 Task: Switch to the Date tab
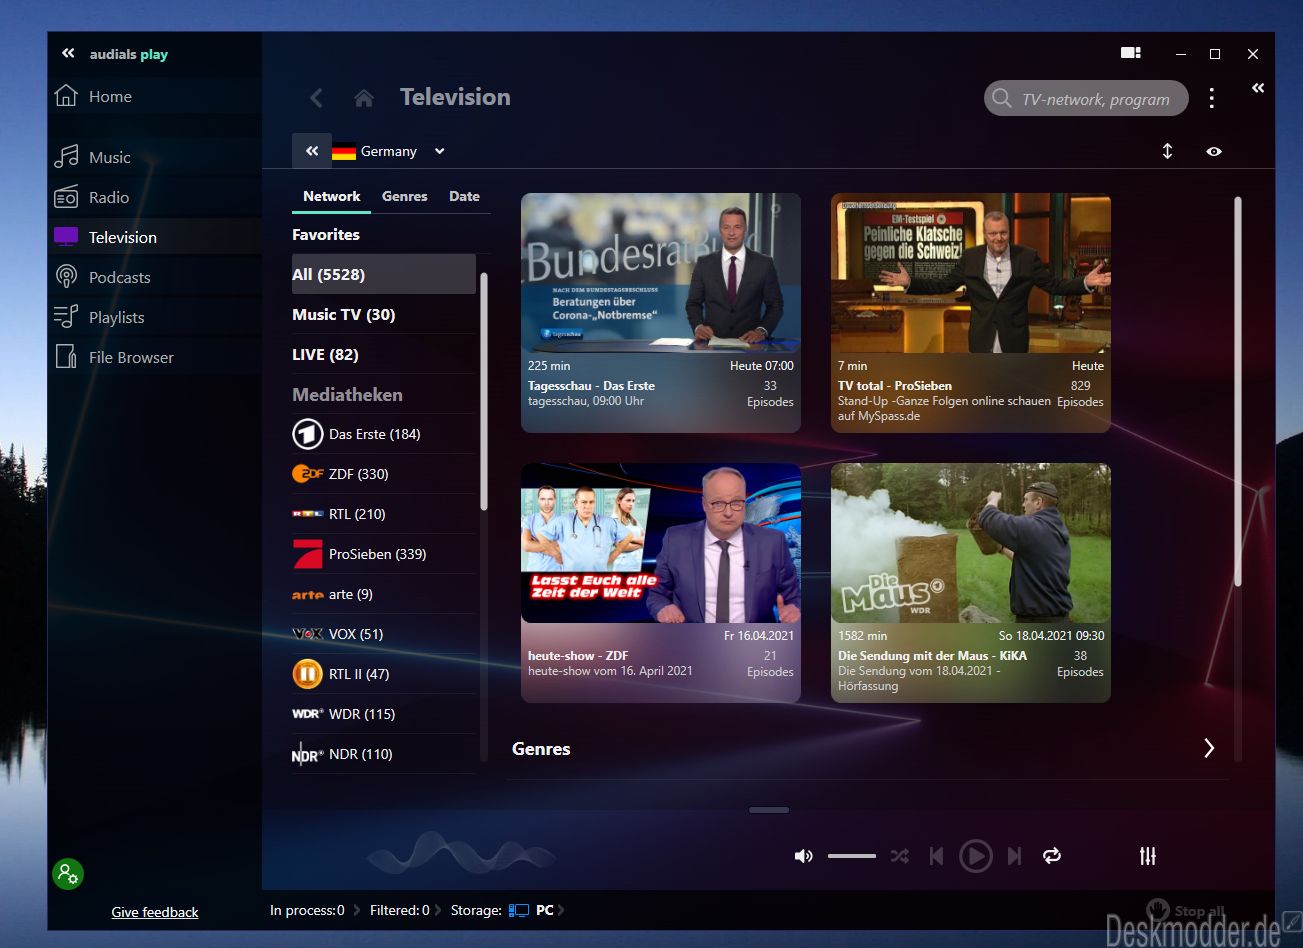coord(464,196)
